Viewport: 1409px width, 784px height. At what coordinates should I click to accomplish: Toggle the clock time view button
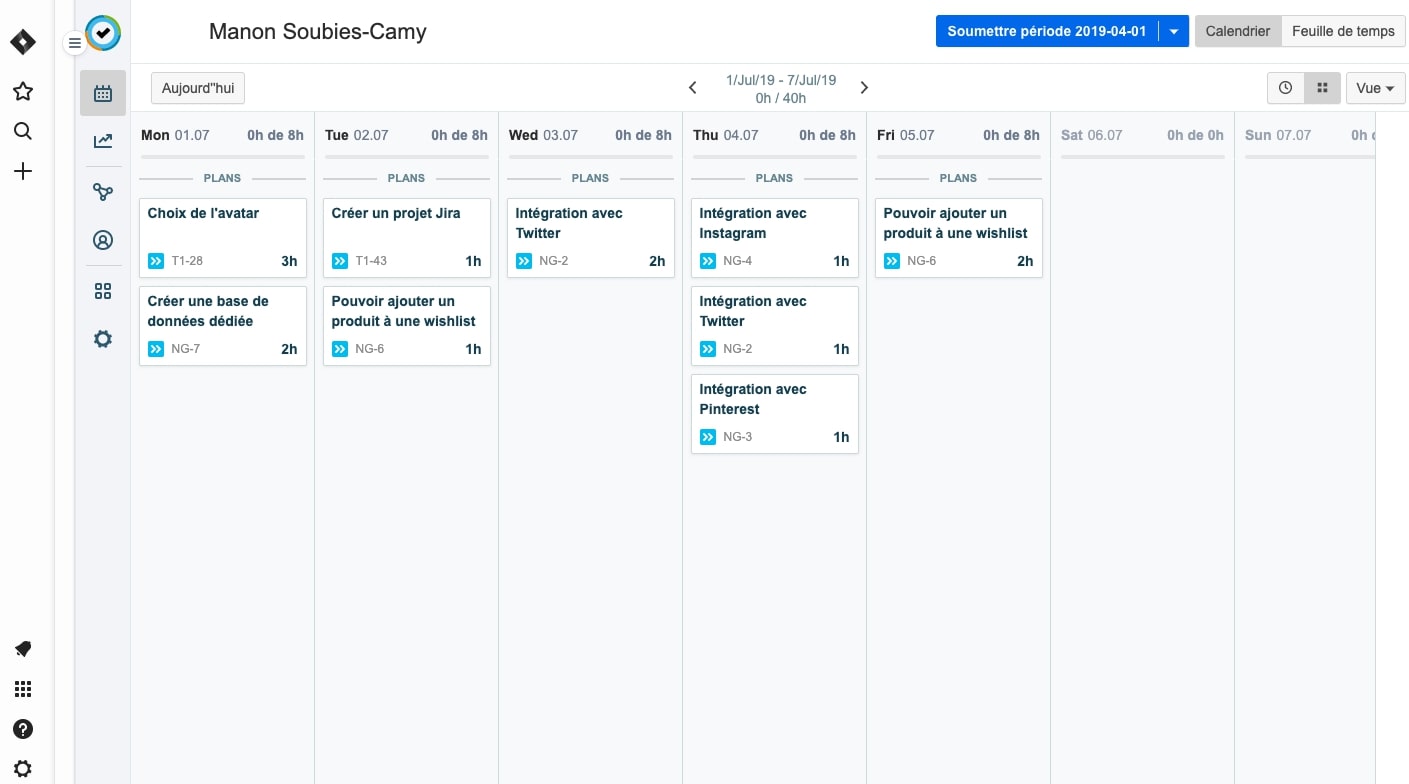1285,88
